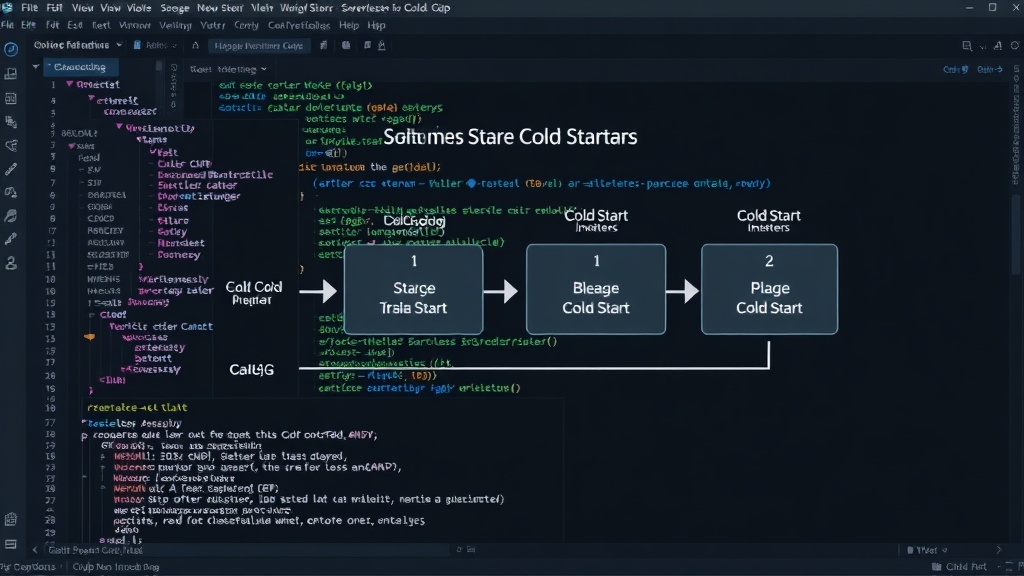Viewport: 1024px width, 576px height.
Task: Select the third grid icon in left sidebar
Action: coord(11,98)
